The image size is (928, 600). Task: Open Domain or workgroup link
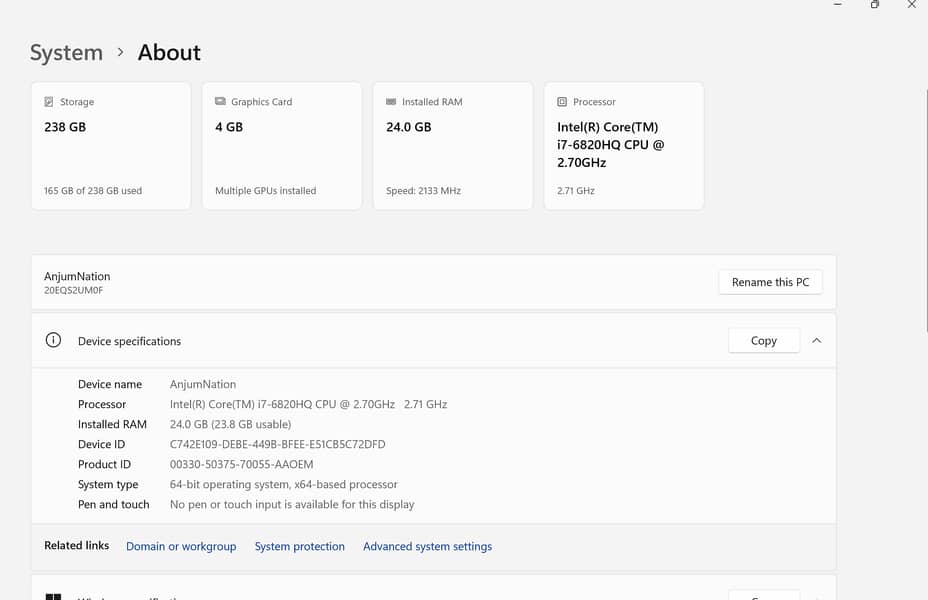click(181, 546)
